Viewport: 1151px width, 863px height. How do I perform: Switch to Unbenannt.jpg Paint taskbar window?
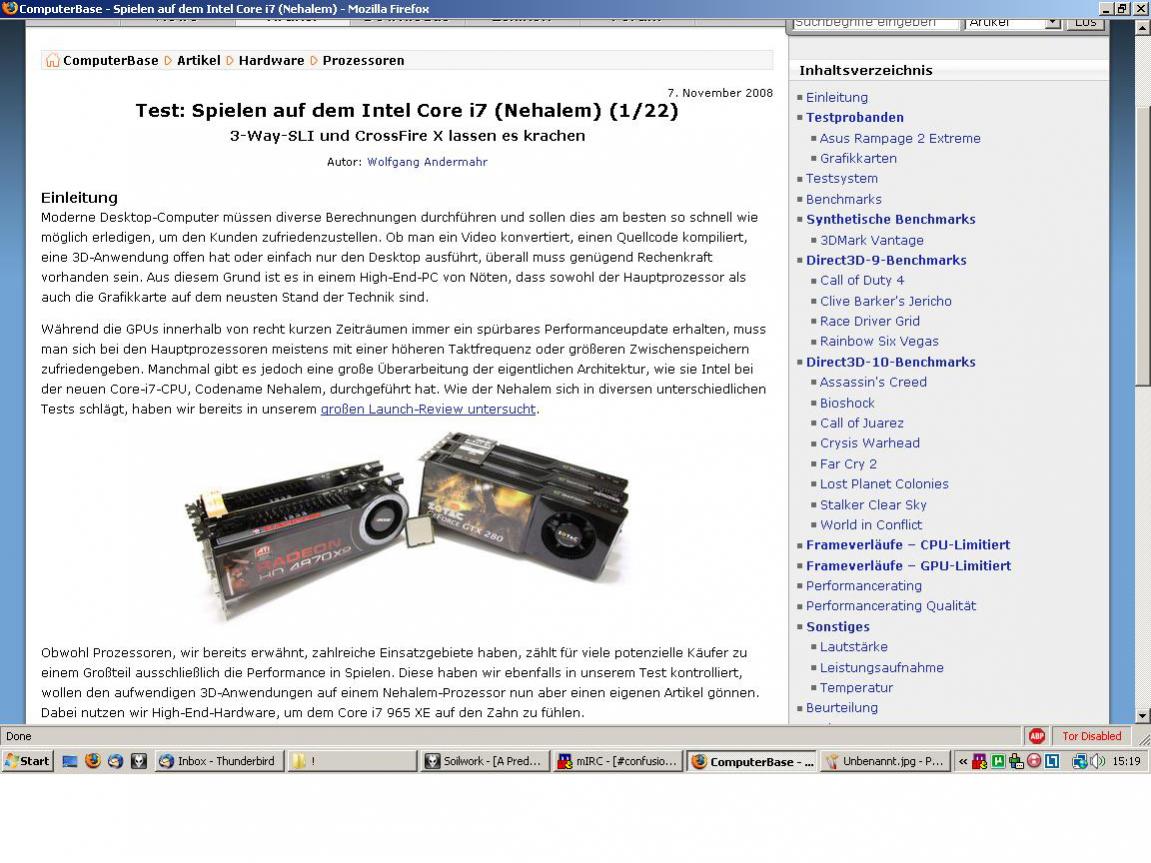[x=884, y=761]
